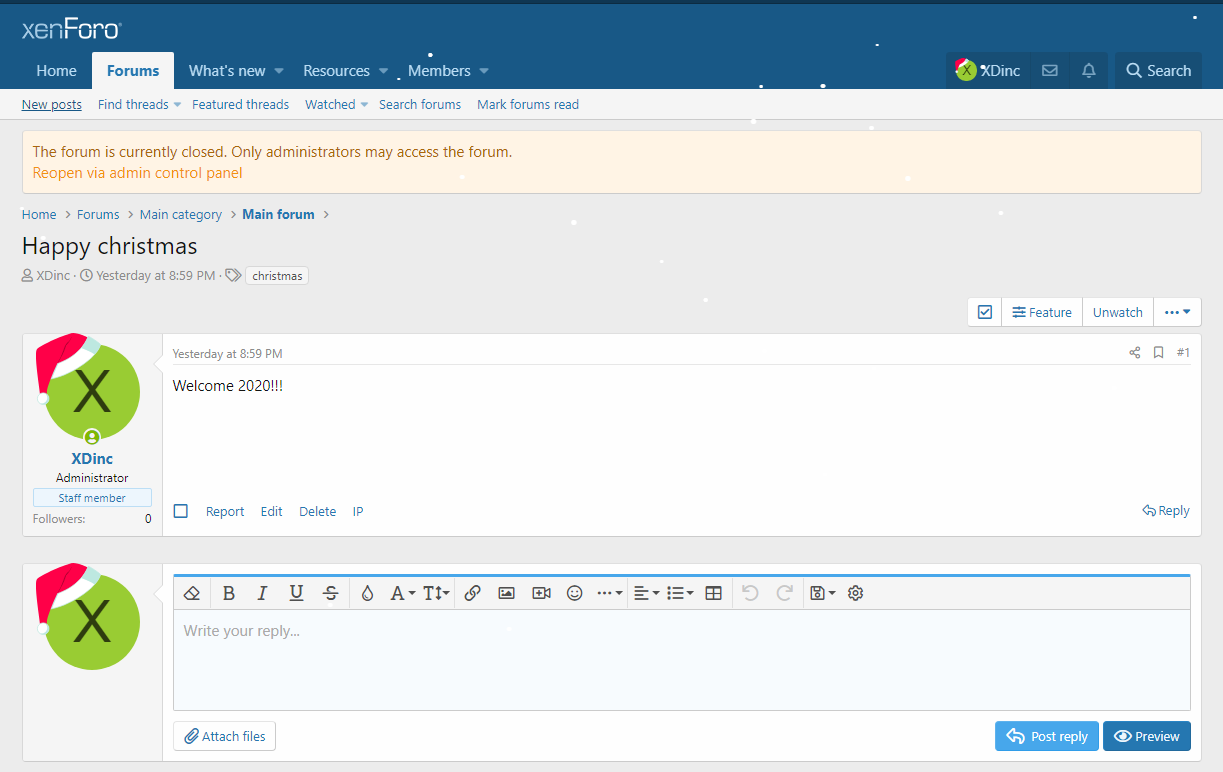1223x772 pixels.
Task: Share the post via share icon
Action: click(1135, 353)
